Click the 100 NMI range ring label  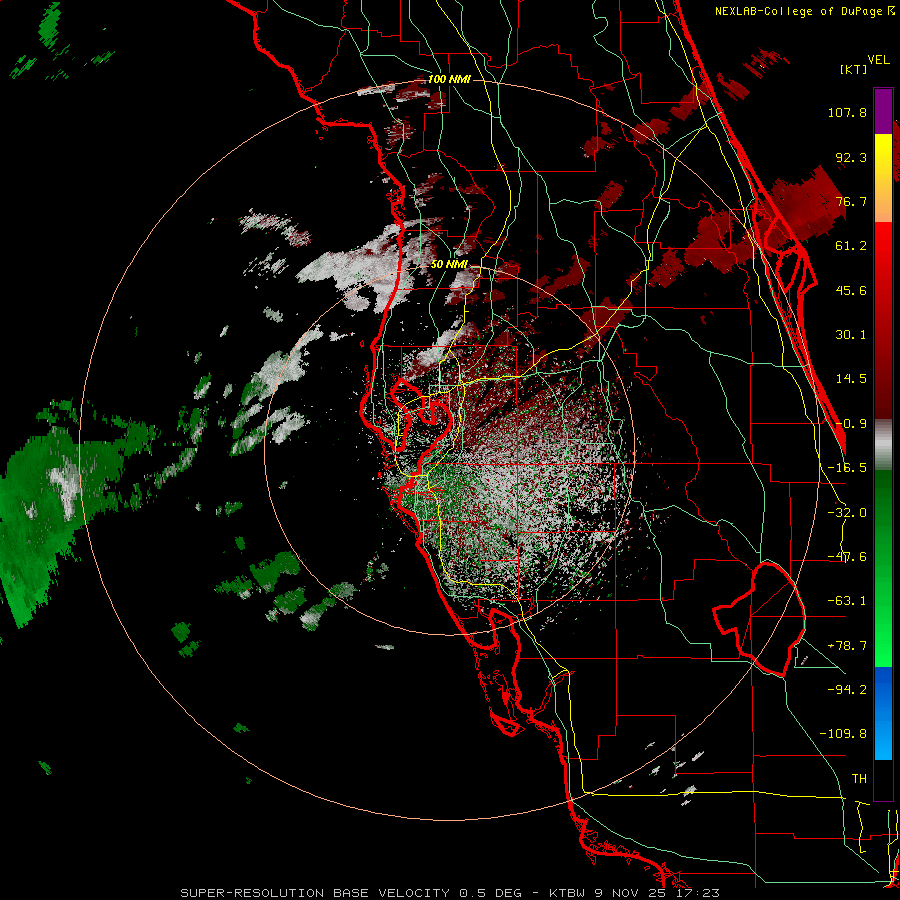tap(449, 79)
